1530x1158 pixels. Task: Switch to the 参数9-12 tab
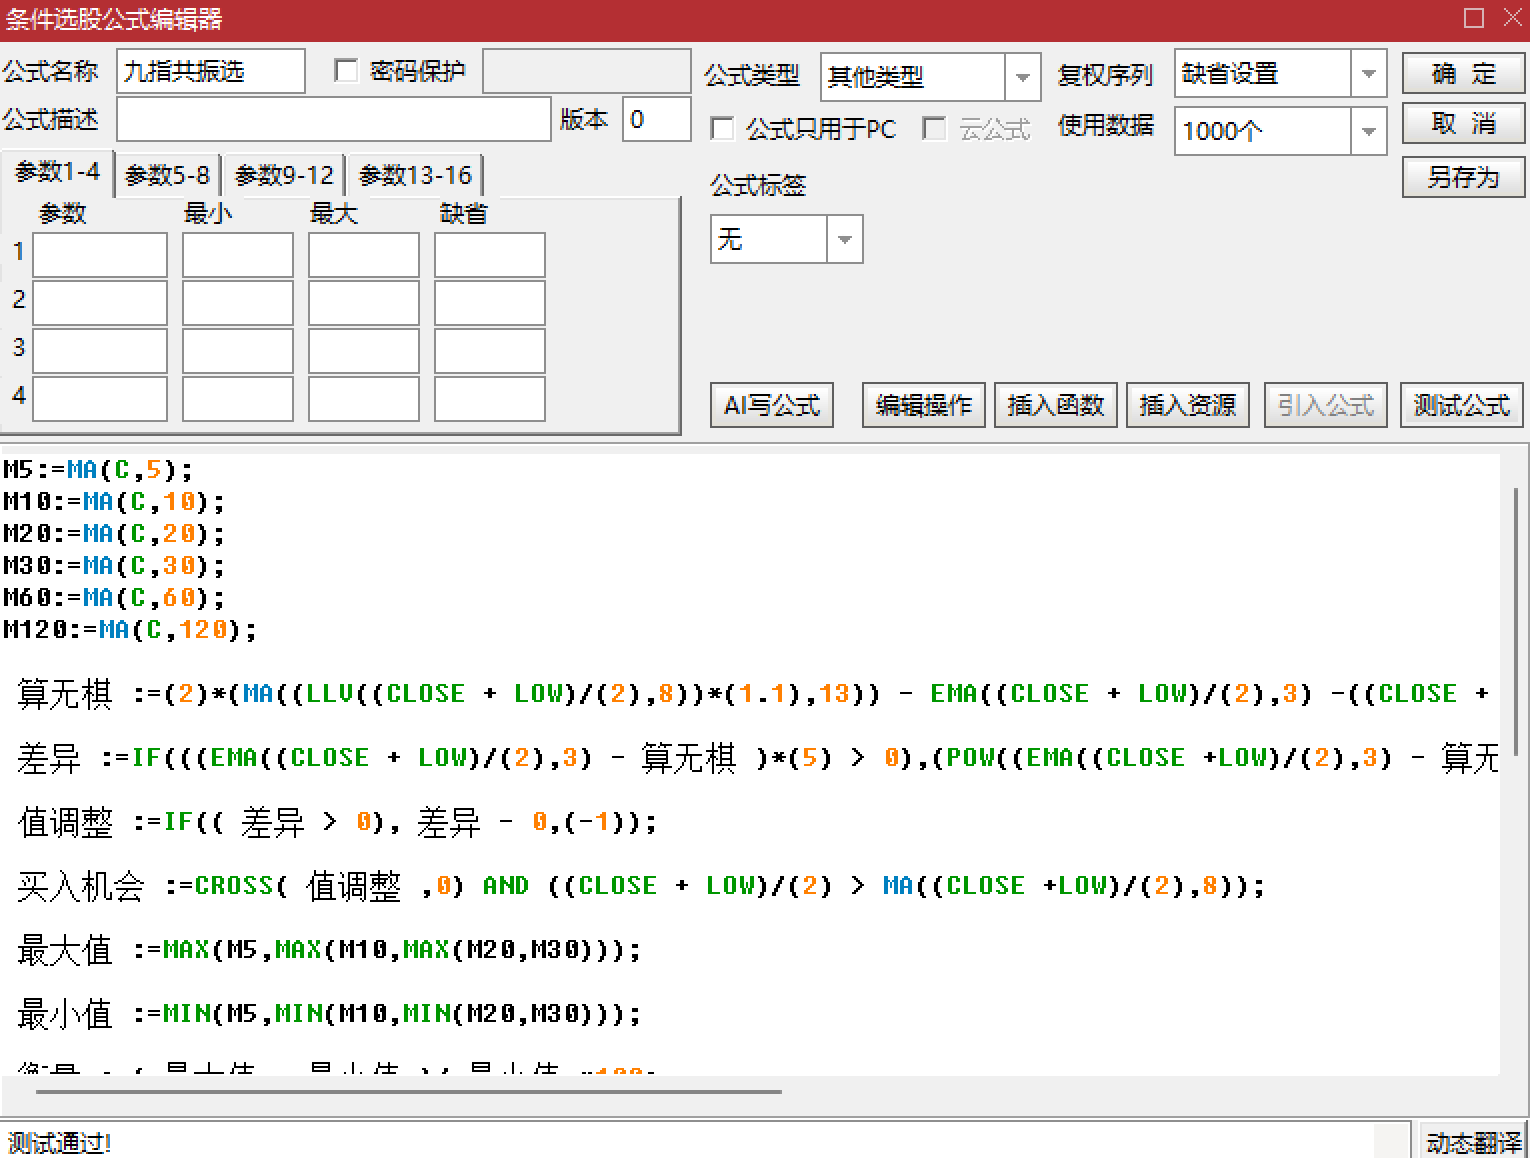pos(284,176)
